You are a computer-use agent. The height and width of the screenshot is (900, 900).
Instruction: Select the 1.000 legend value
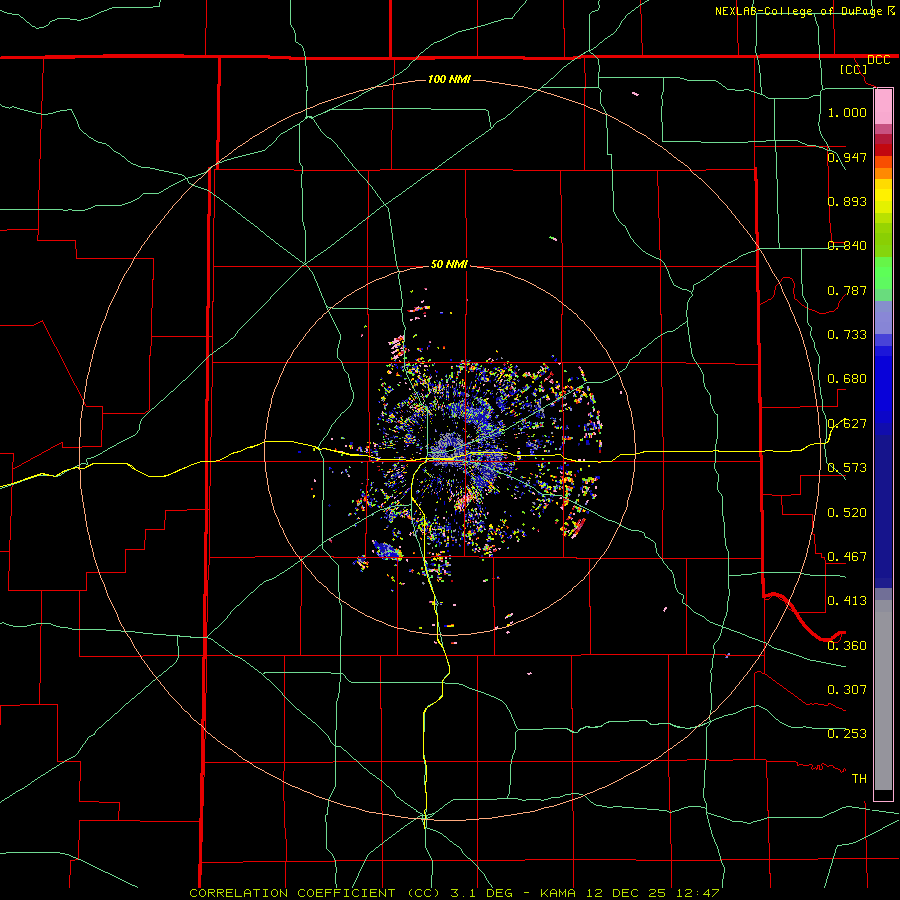(847, 112)
